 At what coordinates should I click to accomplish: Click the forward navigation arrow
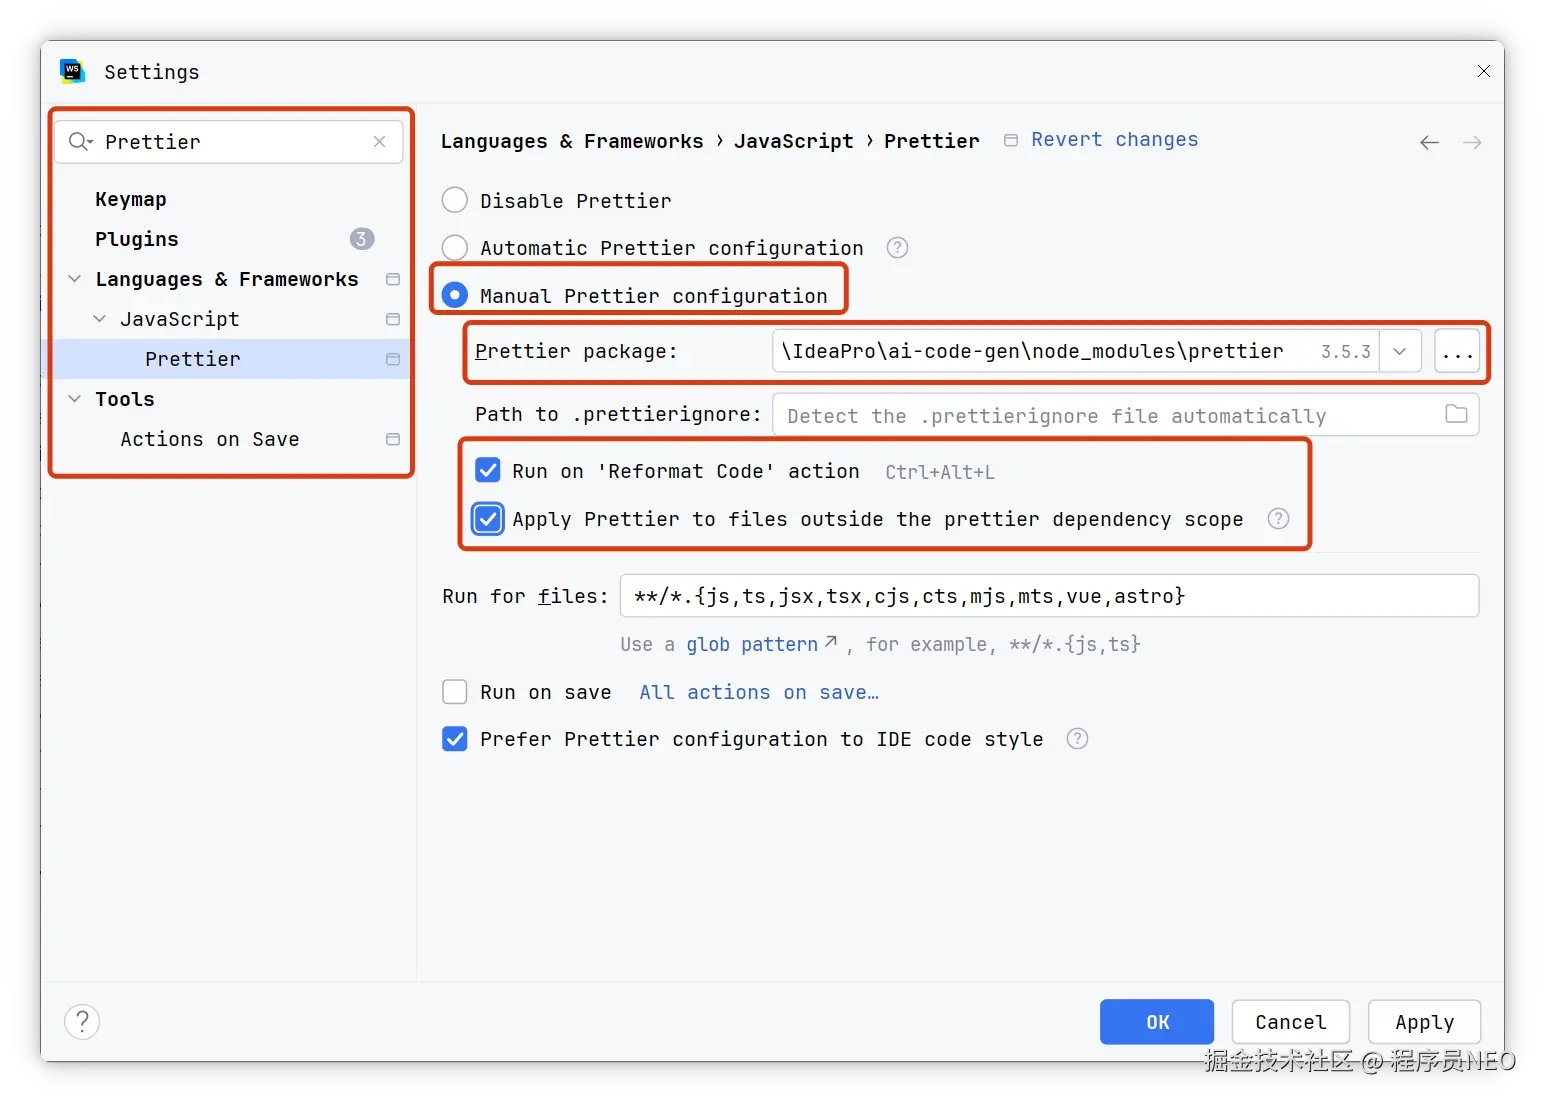[x=1471, y=141]
